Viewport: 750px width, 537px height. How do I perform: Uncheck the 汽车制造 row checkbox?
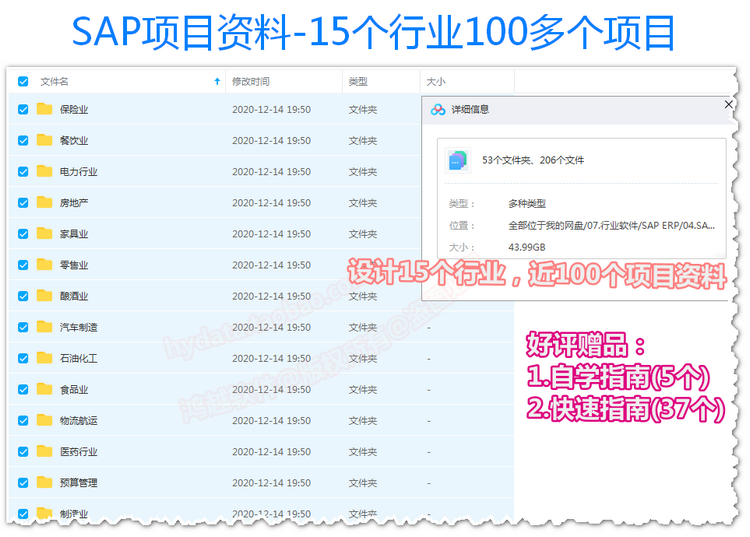23,327
